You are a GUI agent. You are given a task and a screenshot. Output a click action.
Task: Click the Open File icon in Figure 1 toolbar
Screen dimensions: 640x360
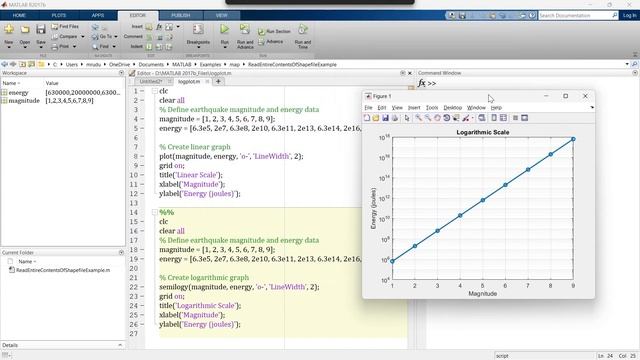pyautogui.click(x=376, y=118)
